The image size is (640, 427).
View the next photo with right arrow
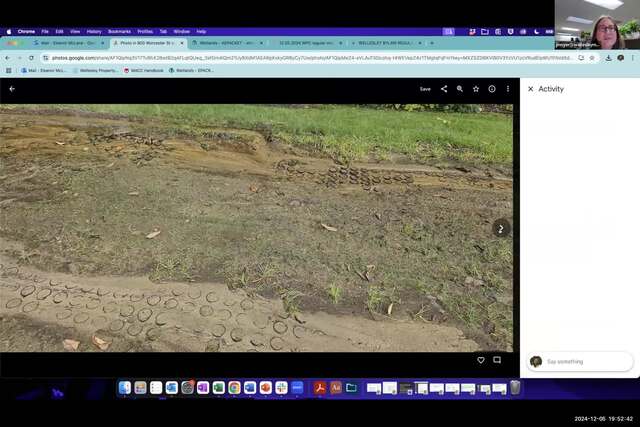pos(501,228)
